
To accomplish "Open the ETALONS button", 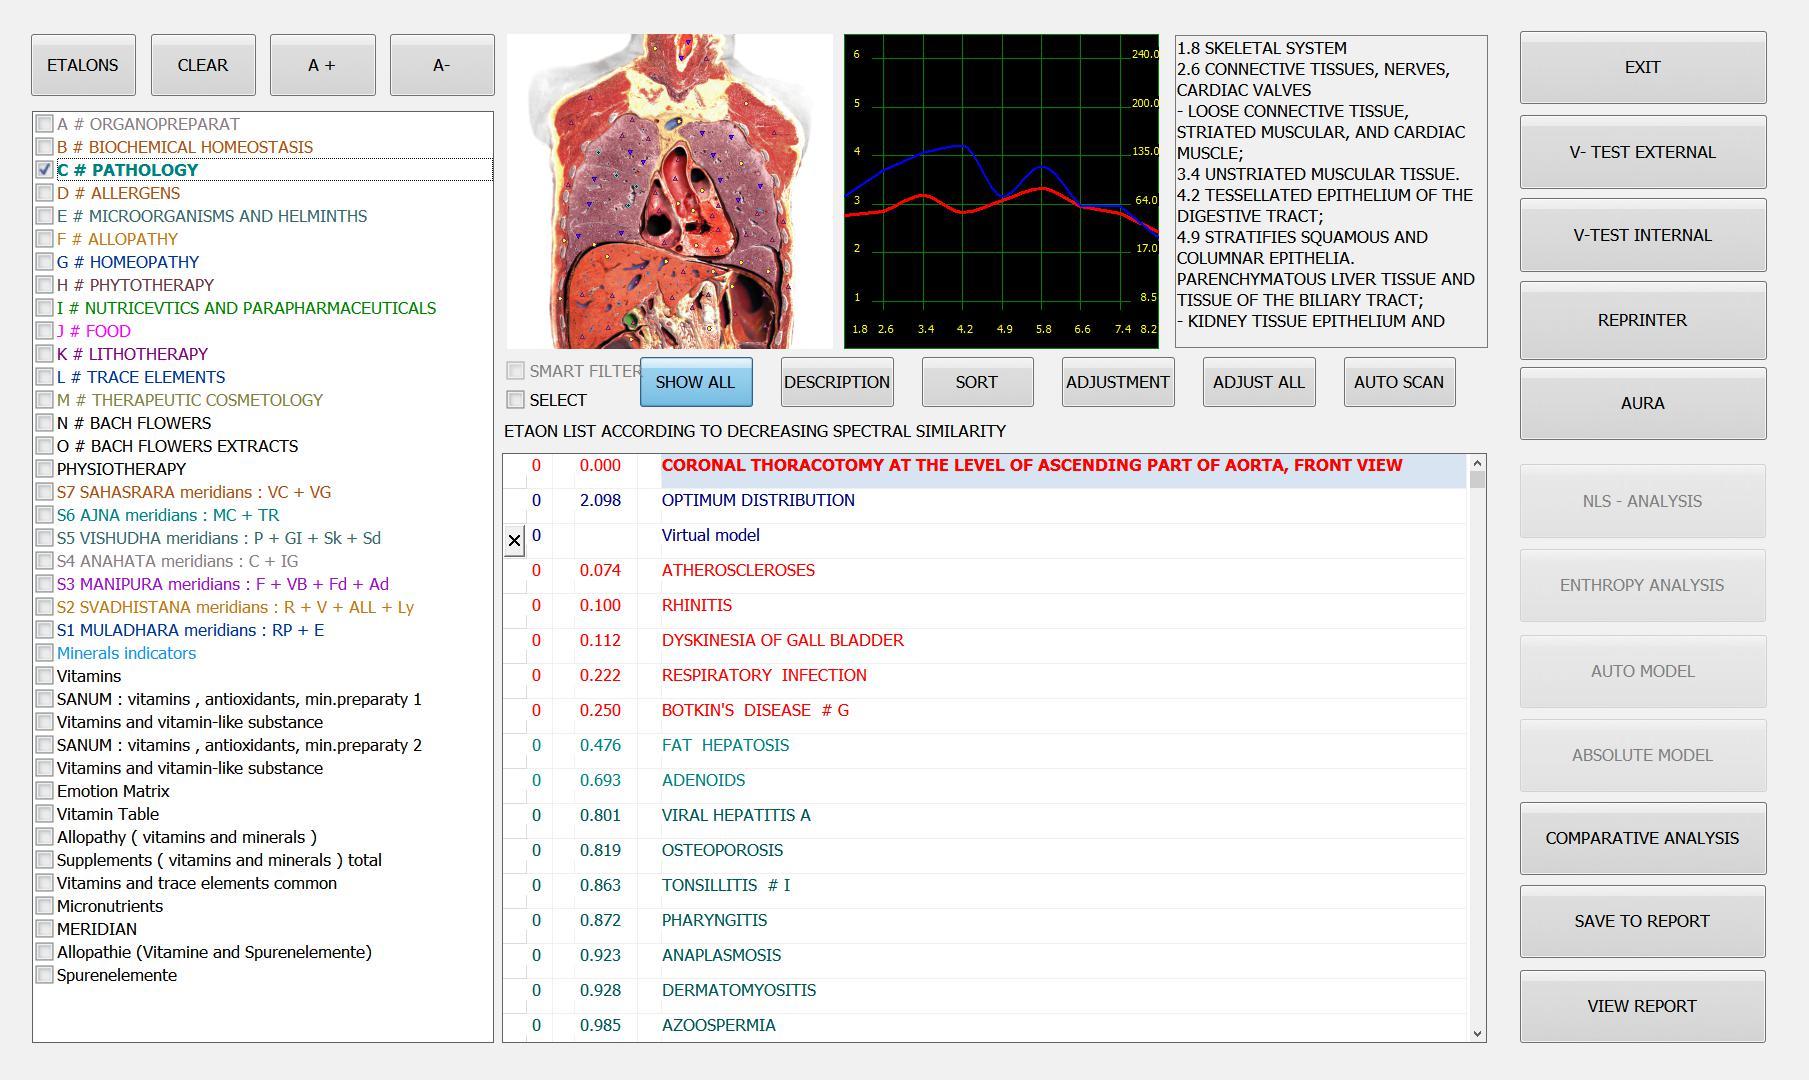I will (x=83, y=65).
